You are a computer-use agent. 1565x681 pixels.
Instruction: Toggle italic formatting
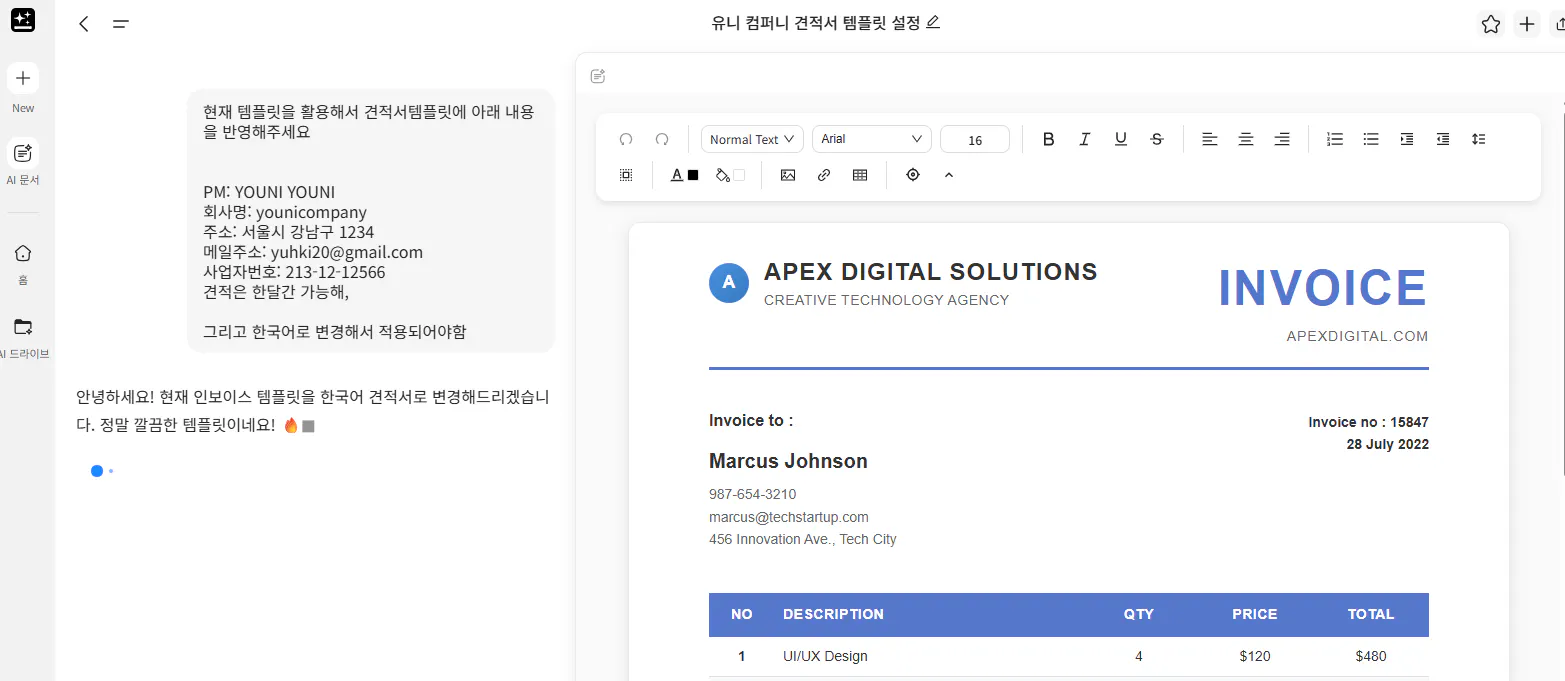(1084, 139)
